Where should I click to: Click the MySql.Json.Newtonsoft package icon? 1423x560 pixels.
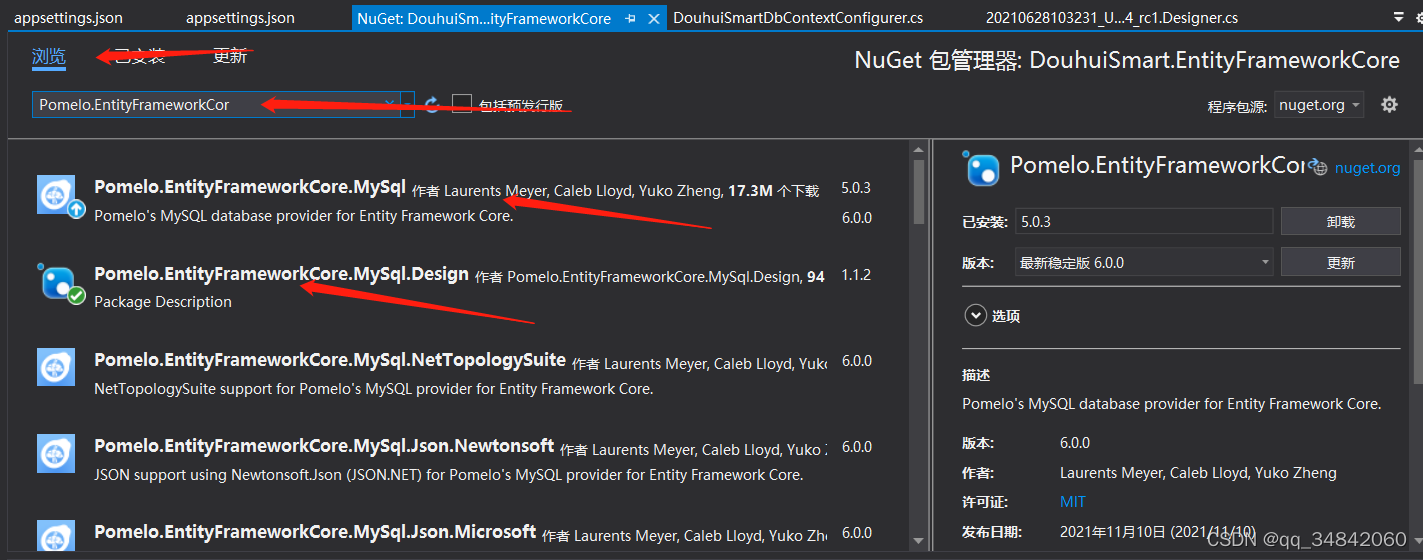(x=56, y=453)
